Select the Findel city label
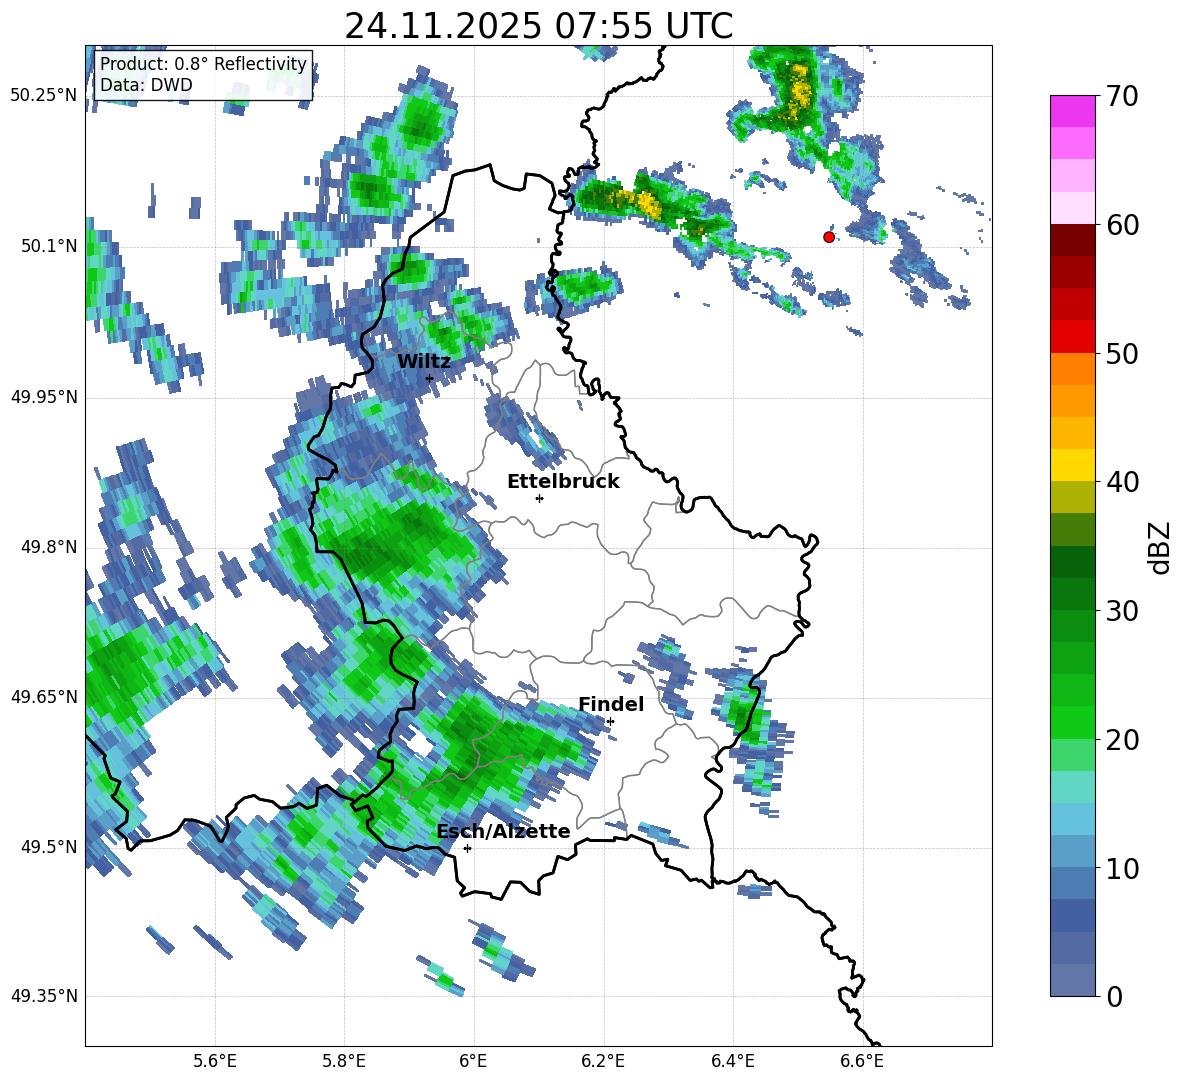 coord(611,705)
